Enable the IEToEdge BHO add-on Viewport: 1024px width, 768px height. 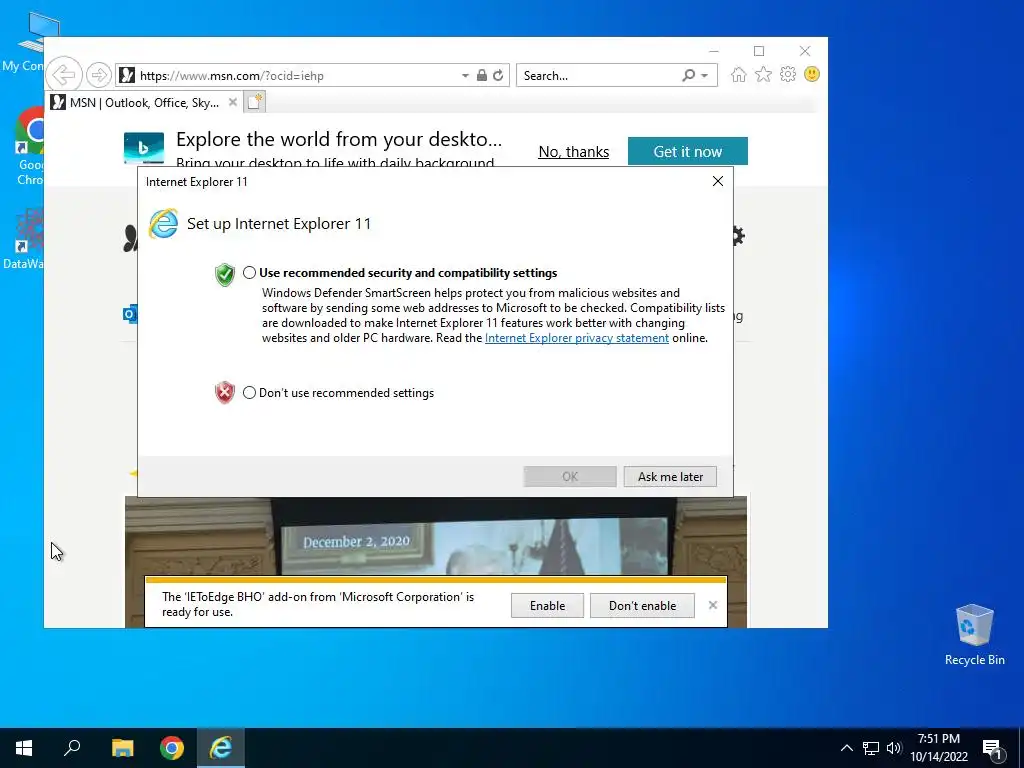(x=547, y=605)
